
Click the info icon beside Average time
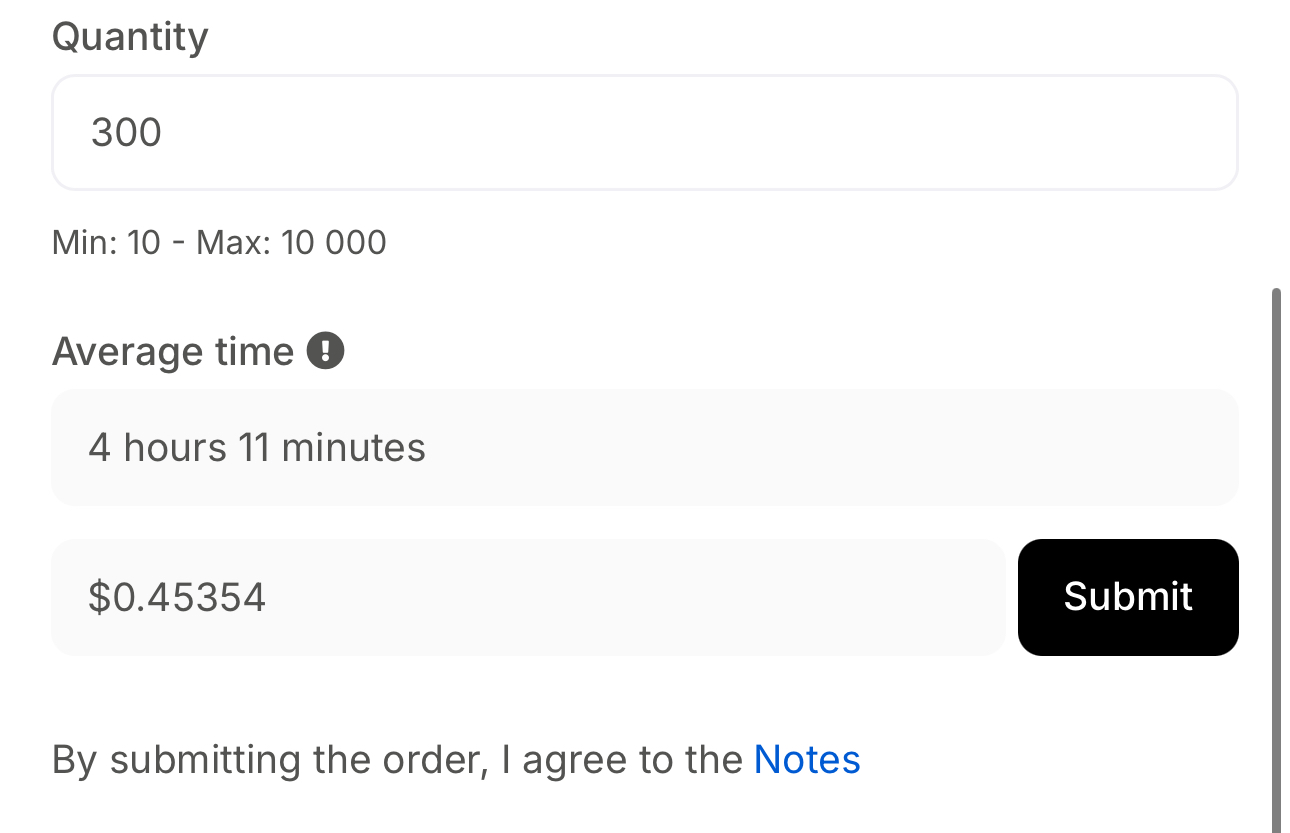(326, 351)
